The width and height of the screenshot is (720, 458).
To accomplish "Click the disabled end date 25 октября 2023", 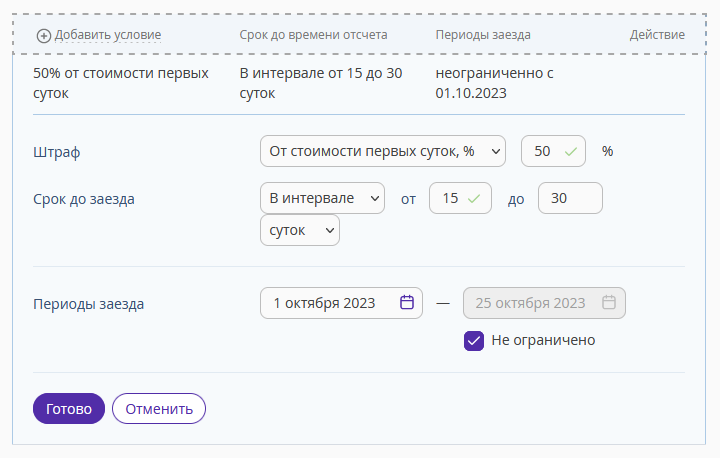I will 544,303.
